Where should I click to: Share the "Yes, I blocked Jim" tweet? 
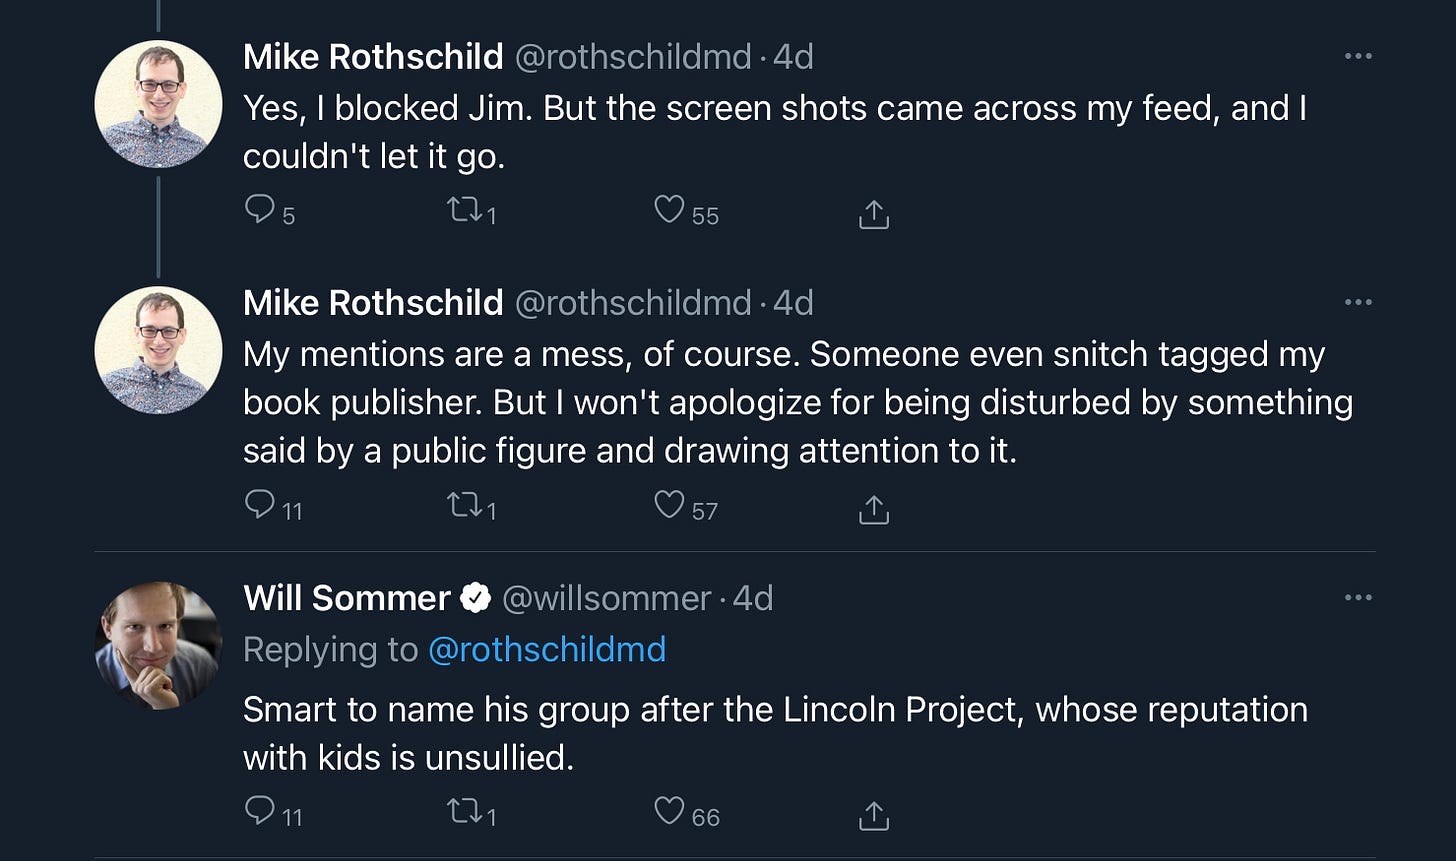[x=874, y=213]
